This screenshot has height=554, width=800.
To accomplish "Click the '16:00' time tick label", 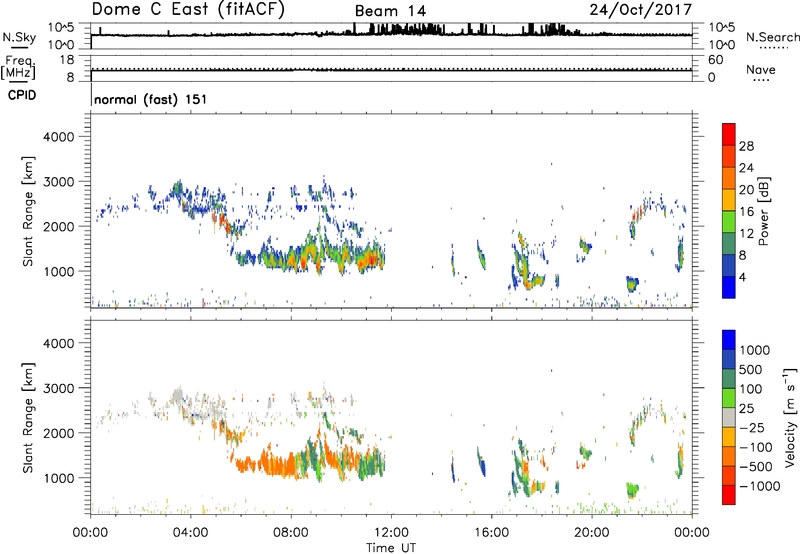I will pos(491,533).
